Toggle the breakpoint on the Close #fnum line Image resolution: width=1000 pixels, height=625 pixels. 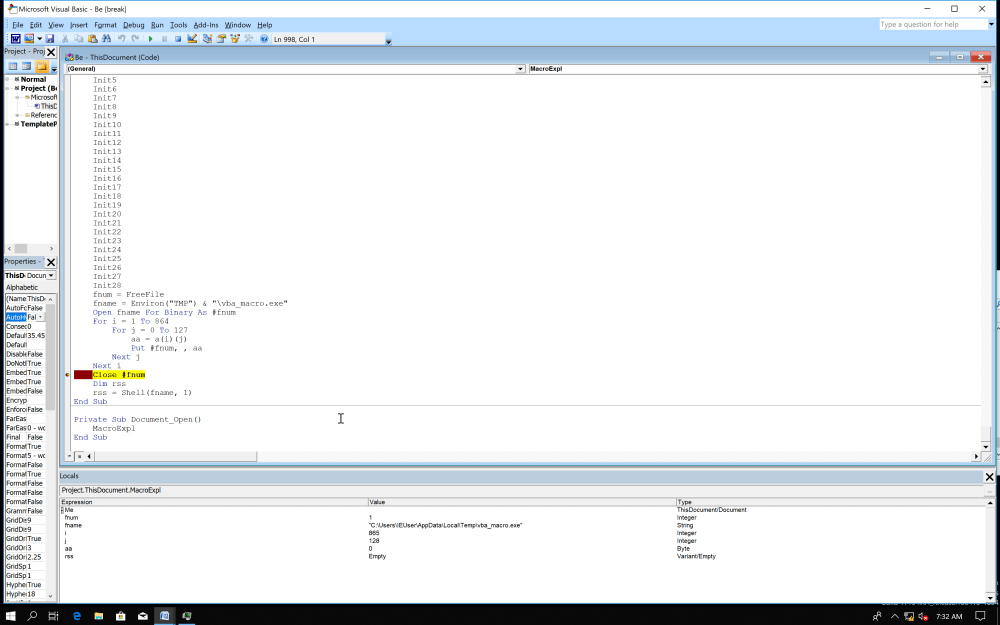coord(67,374)
